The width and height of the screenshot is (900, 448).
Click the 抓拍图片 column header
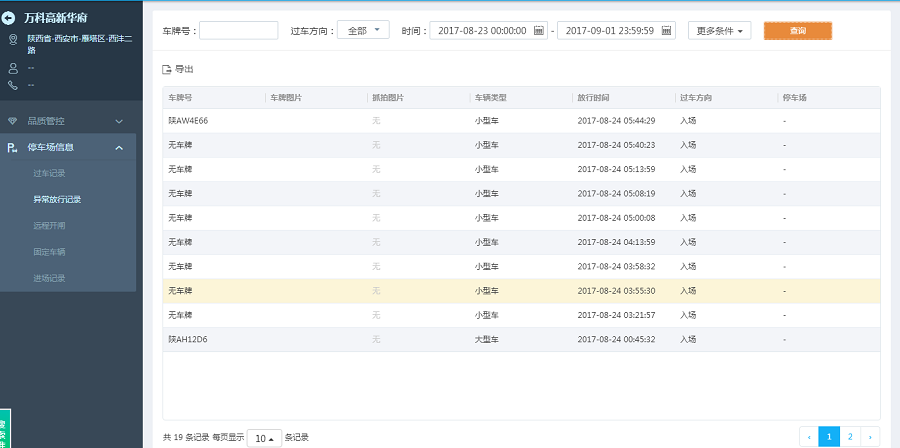coord(388,98)
